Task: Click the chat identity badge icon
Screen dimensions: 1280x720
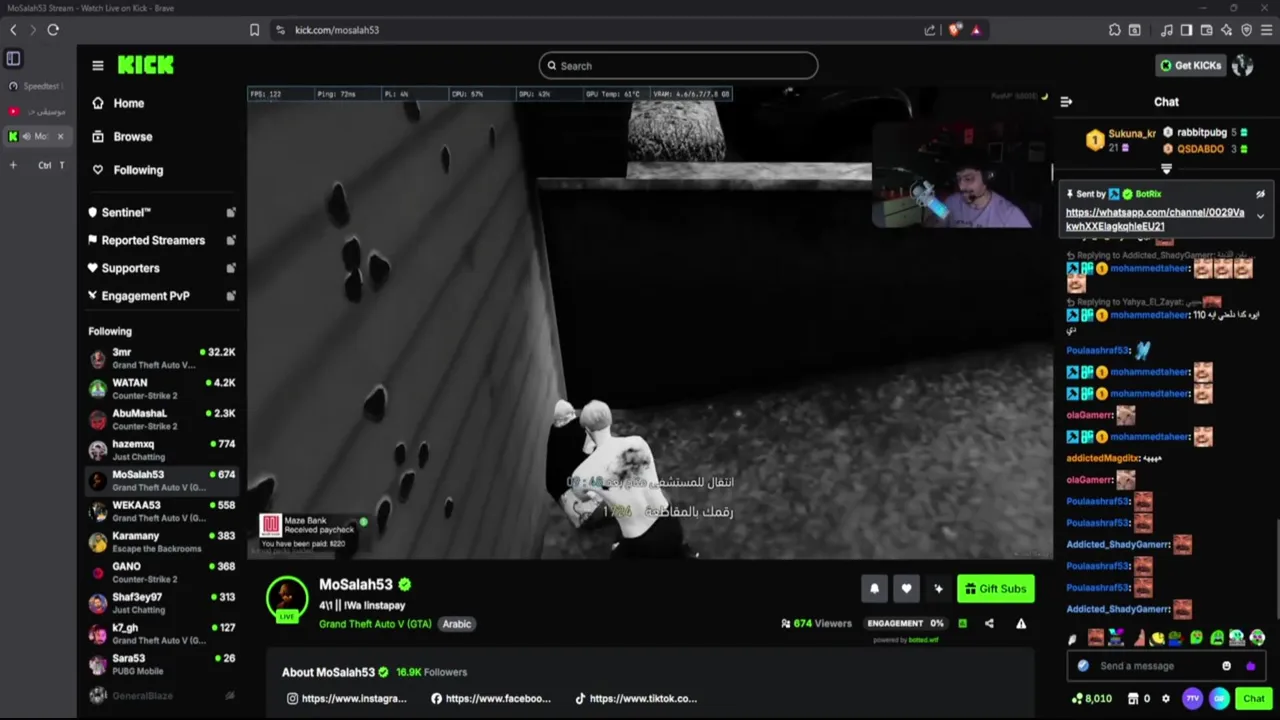Action: (x=1083, y=666)
